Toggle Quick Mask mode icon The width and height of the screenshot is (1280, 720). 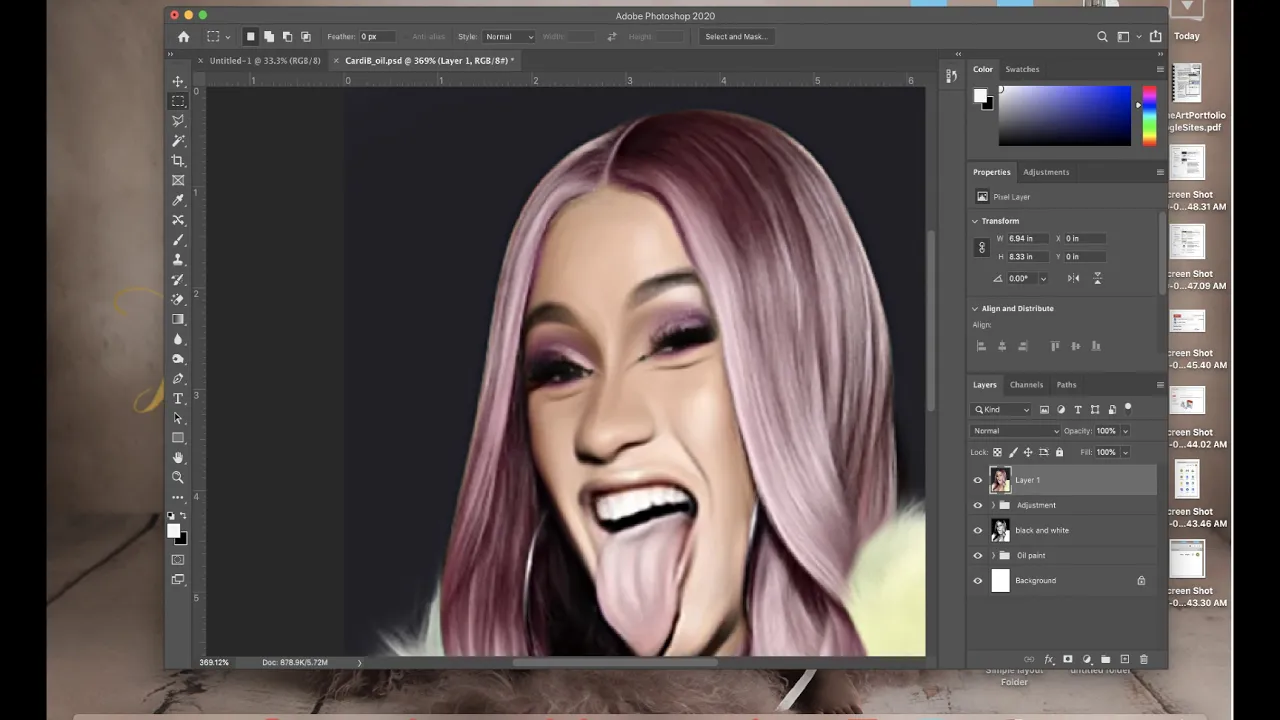178,560
